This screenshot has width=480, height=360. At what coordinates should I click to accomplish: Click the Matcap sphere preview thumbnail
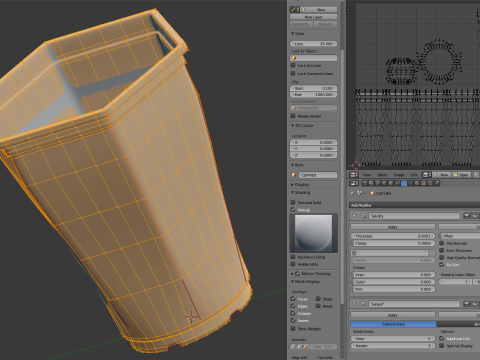coord(313,233)
